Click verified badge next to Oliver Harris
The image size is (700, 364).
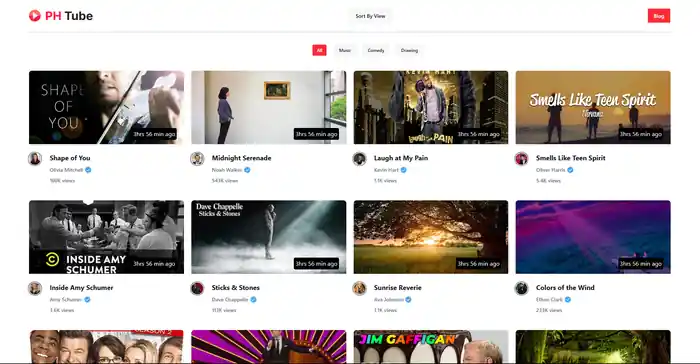click(570, 170)
